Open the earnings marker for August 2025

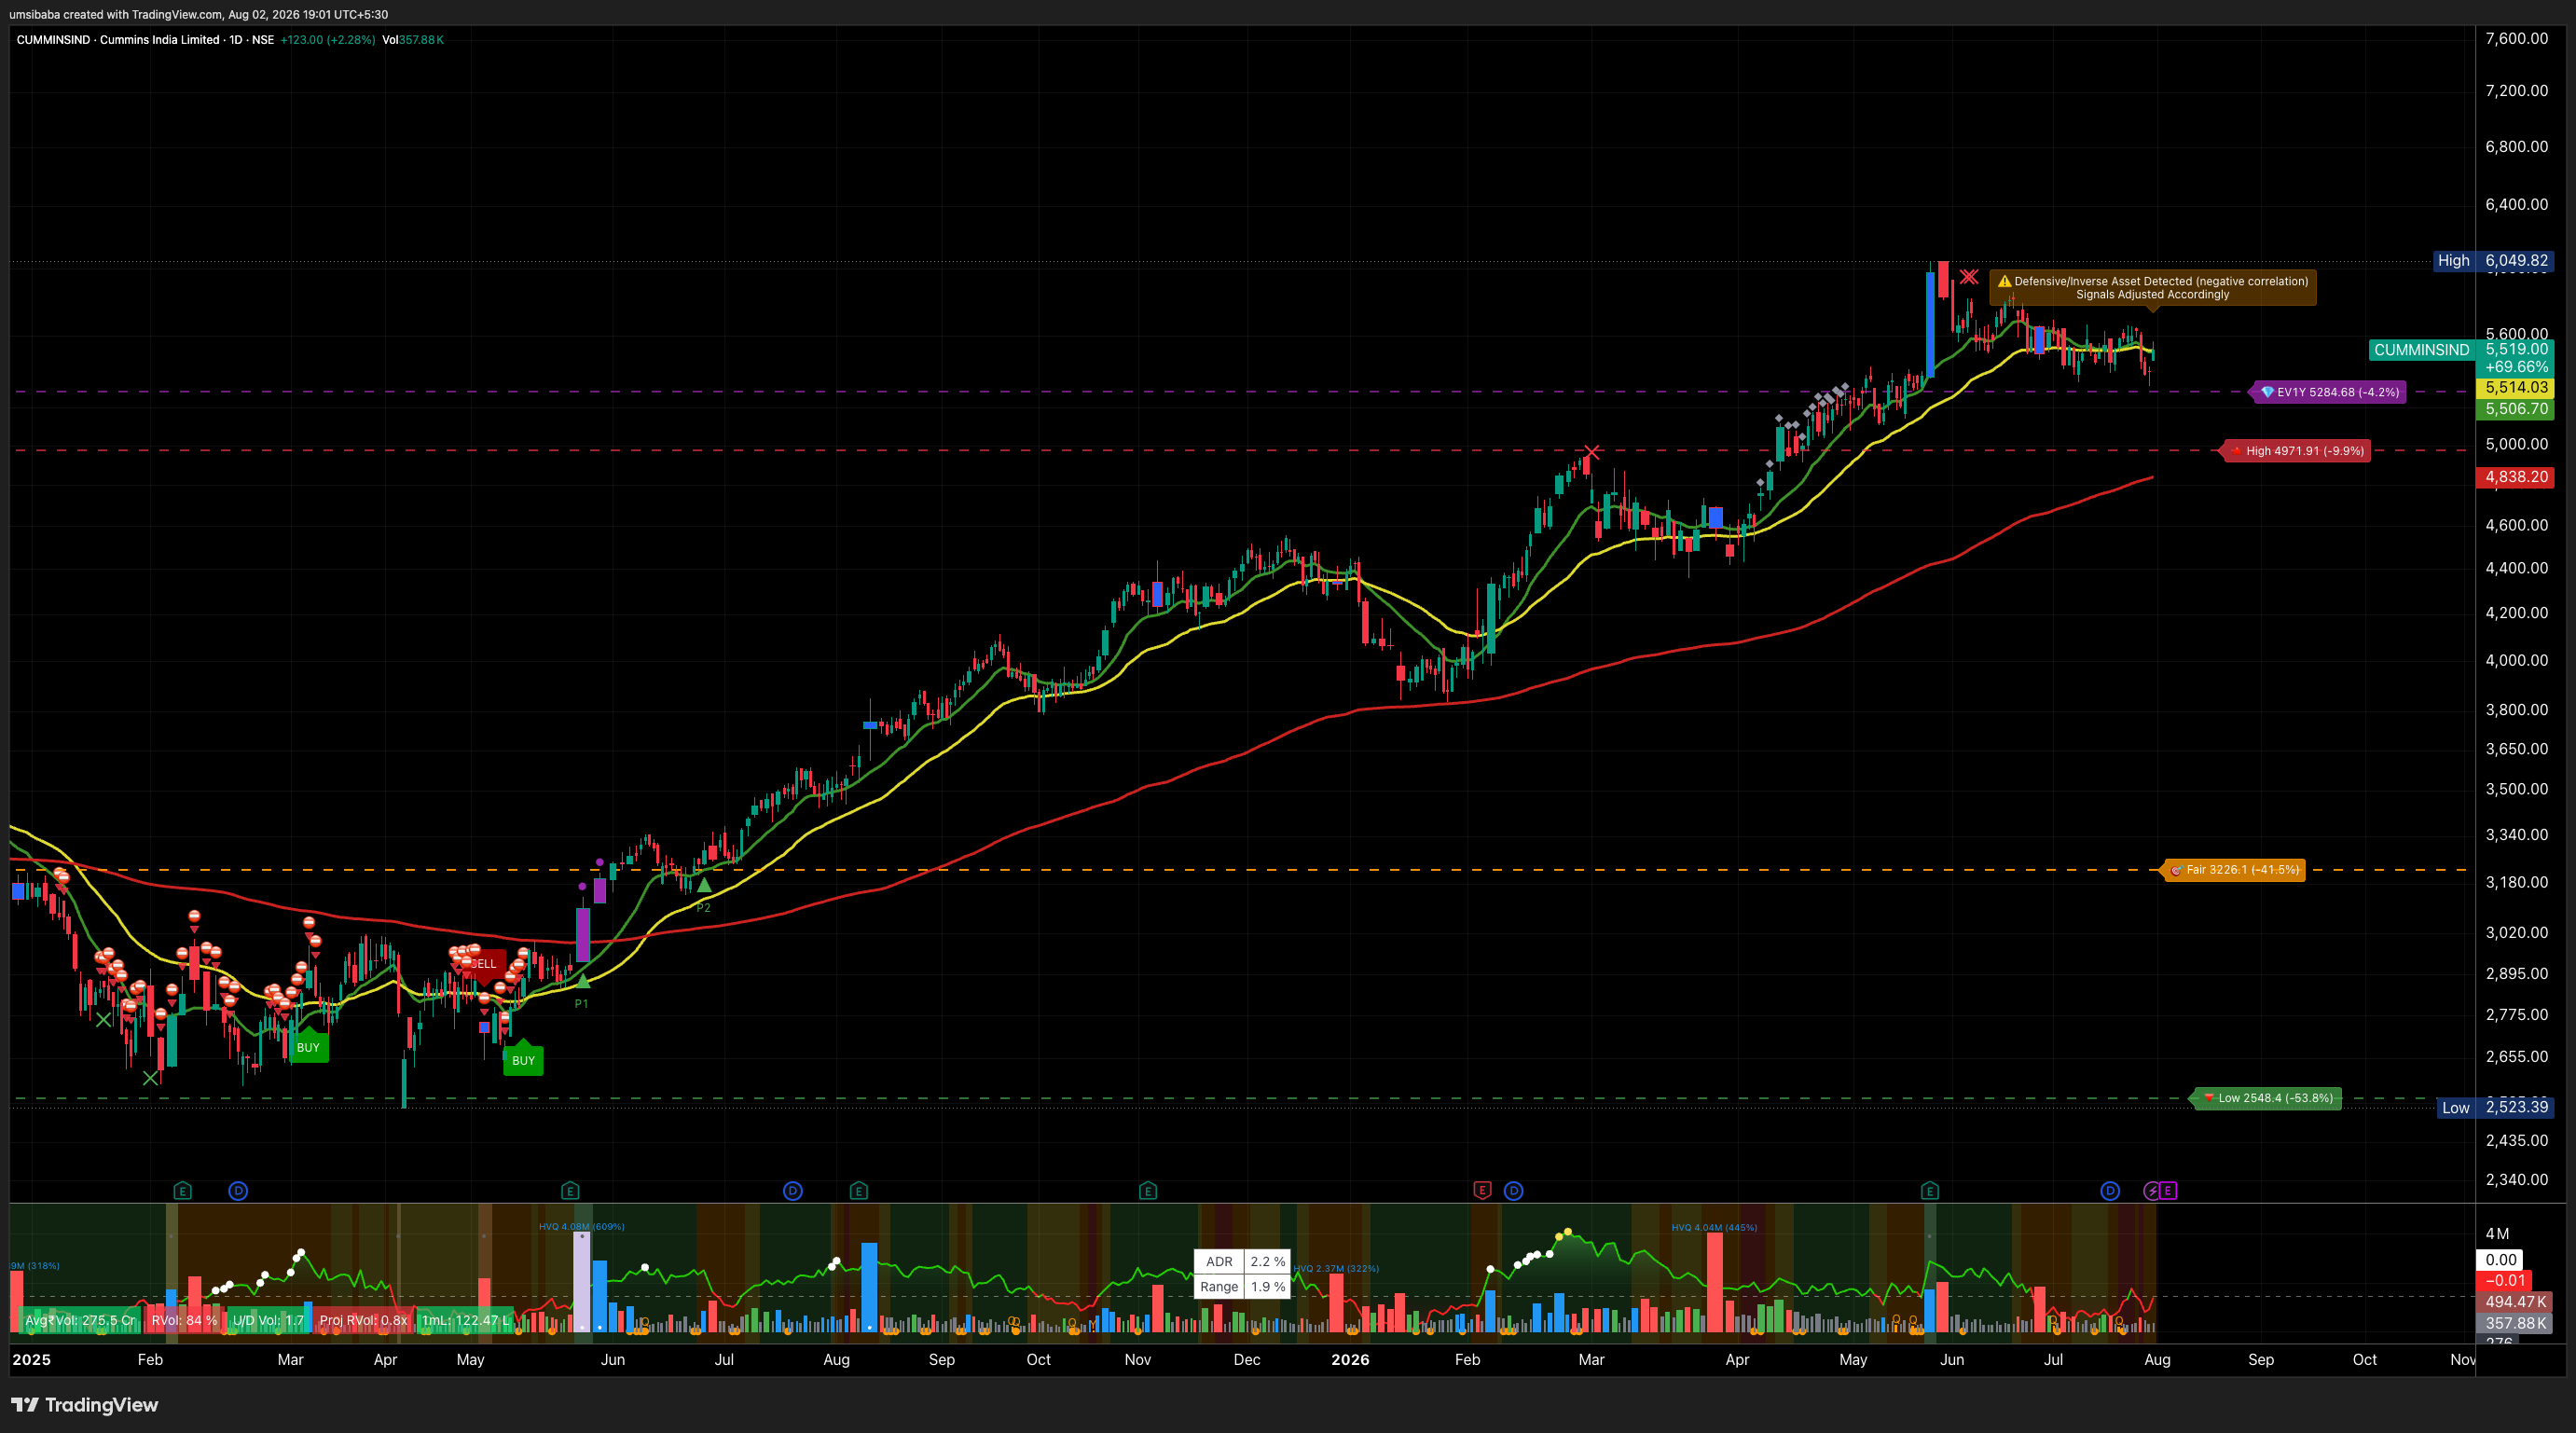859,1190
